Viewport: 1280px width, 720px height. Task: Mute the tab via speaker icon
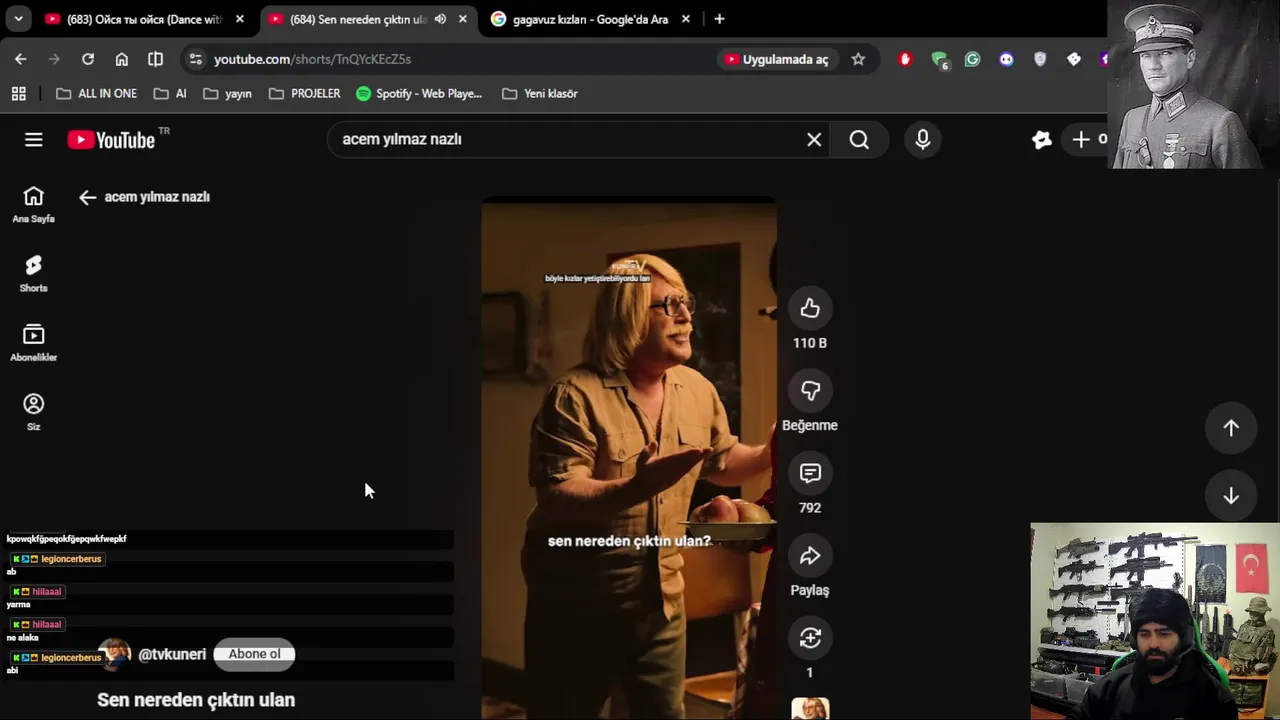click(x=440, y=19)
